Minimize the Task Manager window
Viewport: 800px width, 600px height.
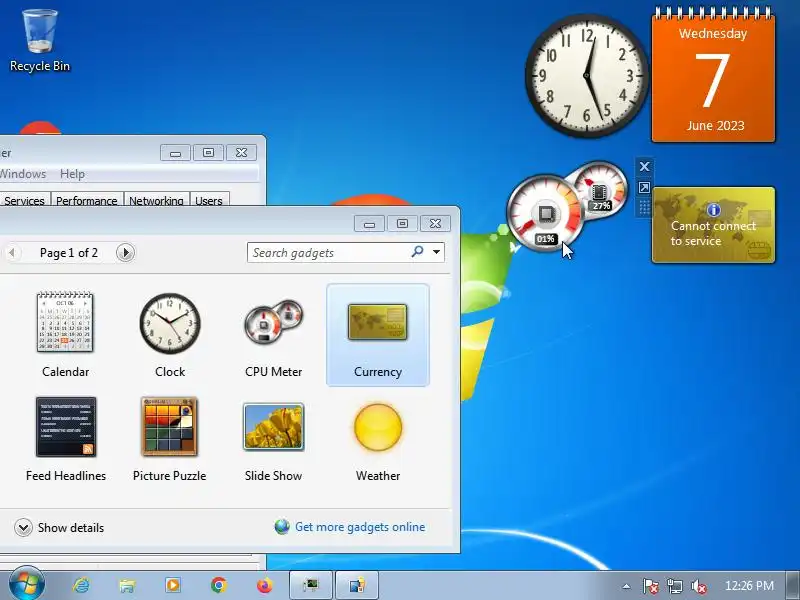coord(176,153)
